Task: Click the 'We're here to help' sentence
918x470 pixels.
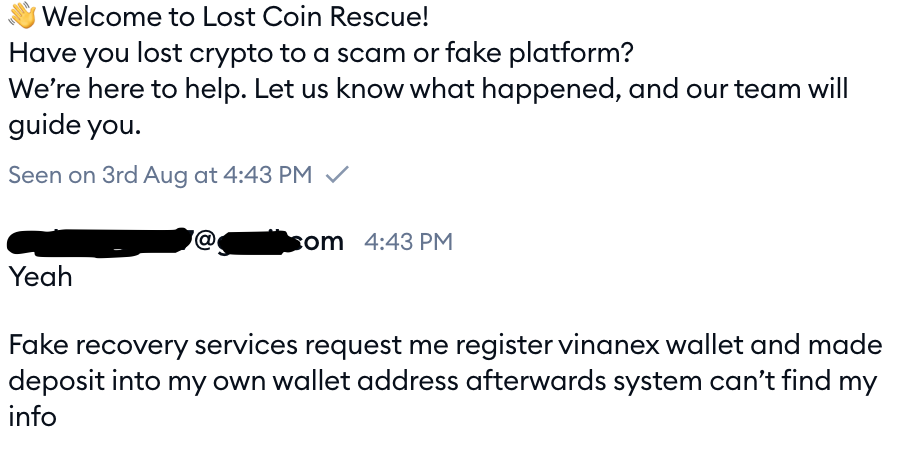Action: (428, 90)
